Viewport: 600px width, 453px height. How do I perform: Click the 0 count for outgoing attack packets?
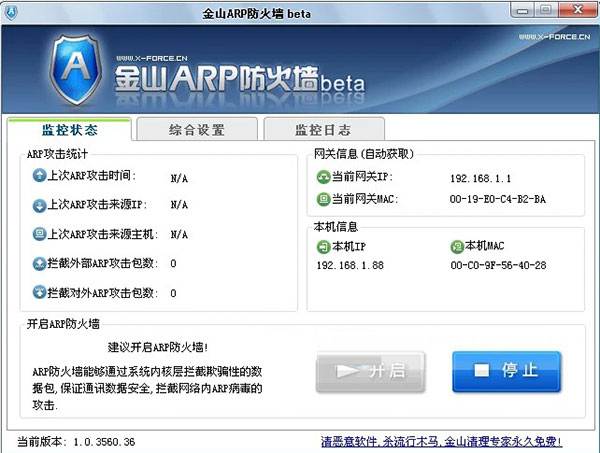coord(173,293)
